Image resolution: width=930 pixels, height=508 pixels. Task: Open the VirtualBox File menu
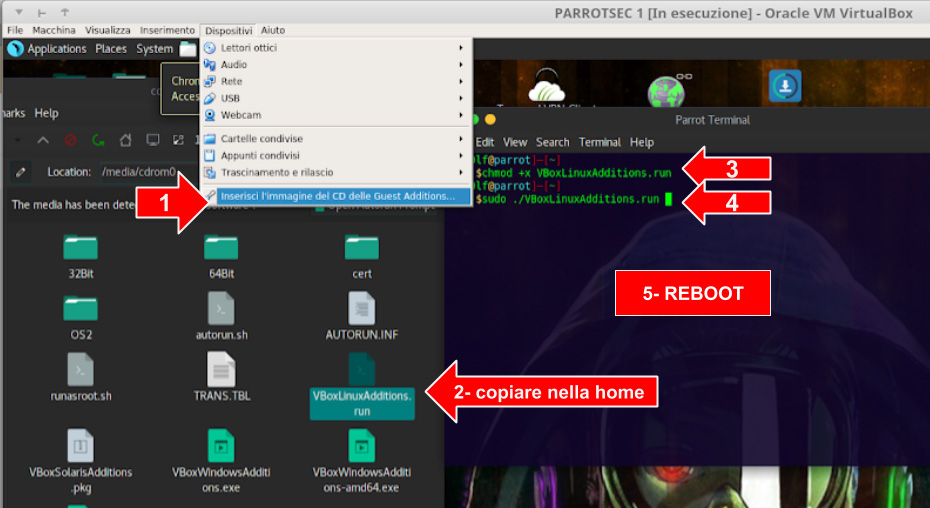(x=15, y=30)
